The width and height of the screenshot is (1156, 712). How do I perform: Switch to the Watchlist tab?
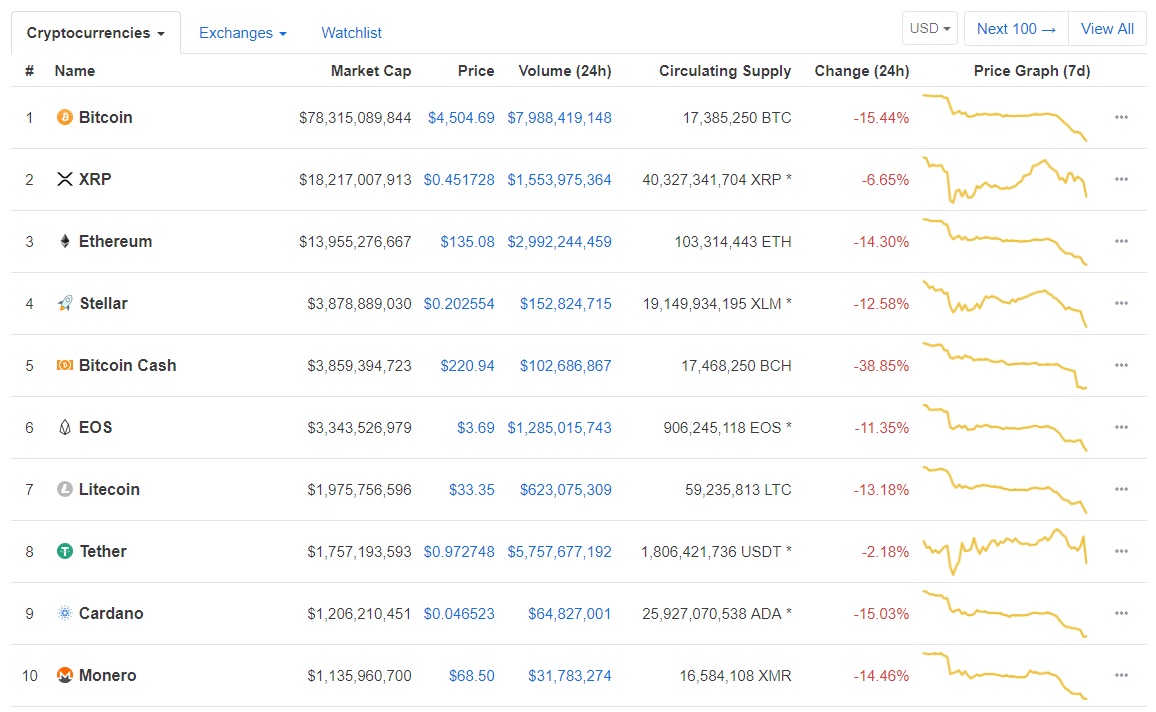tap(351, 33)
